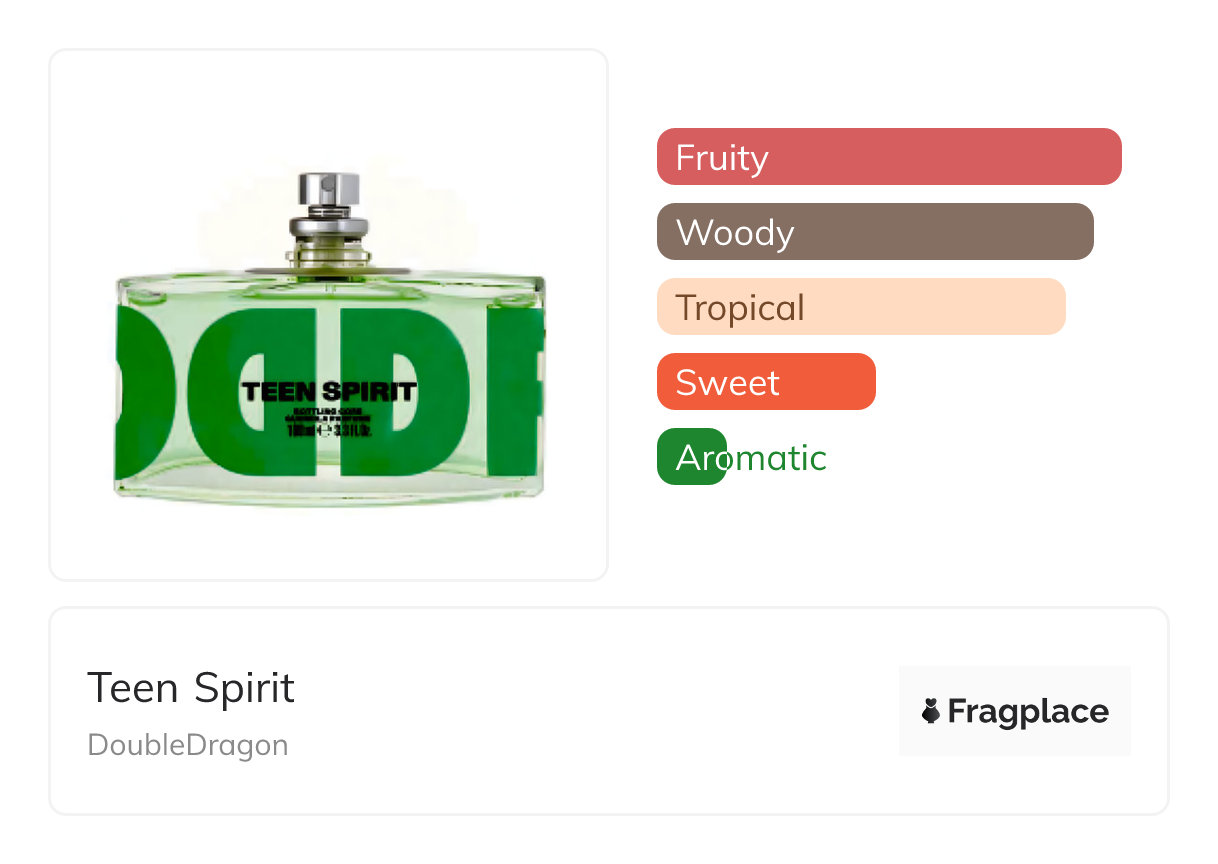Click the Tropical label text
The width and height of the screenshot is (1218, 864).
(740, 307)
